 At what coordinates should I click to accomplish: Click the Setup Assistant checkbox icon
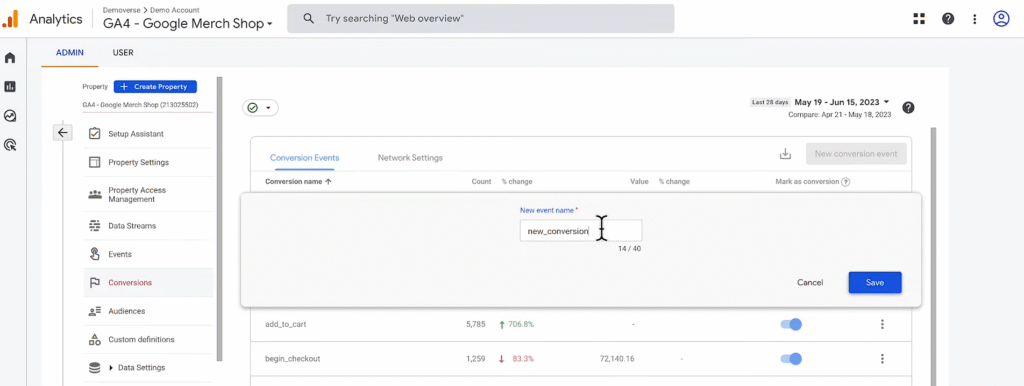[95, 133]
